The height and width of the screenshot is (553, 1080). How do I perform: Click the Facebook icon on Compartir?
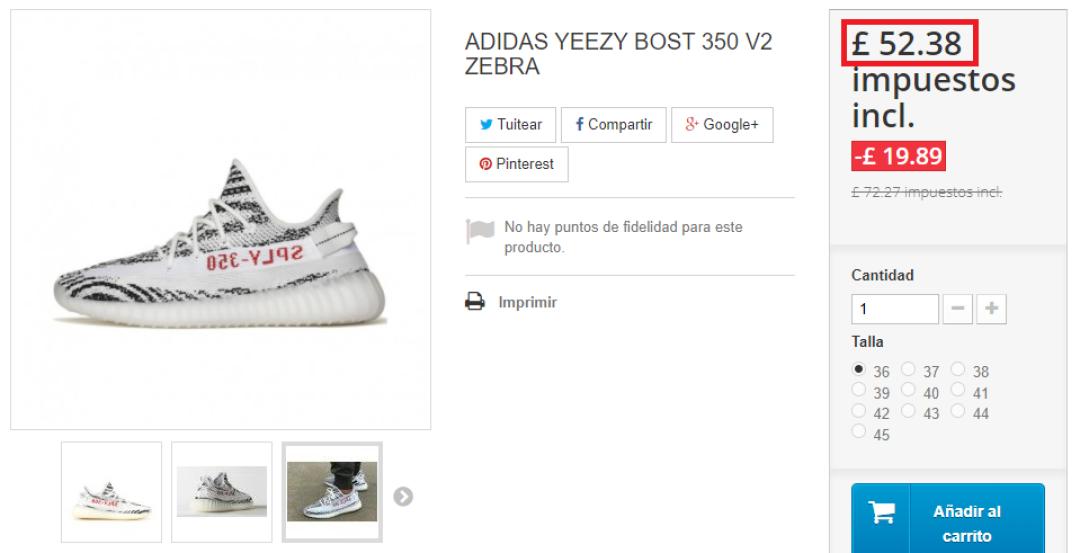[579, 124]
